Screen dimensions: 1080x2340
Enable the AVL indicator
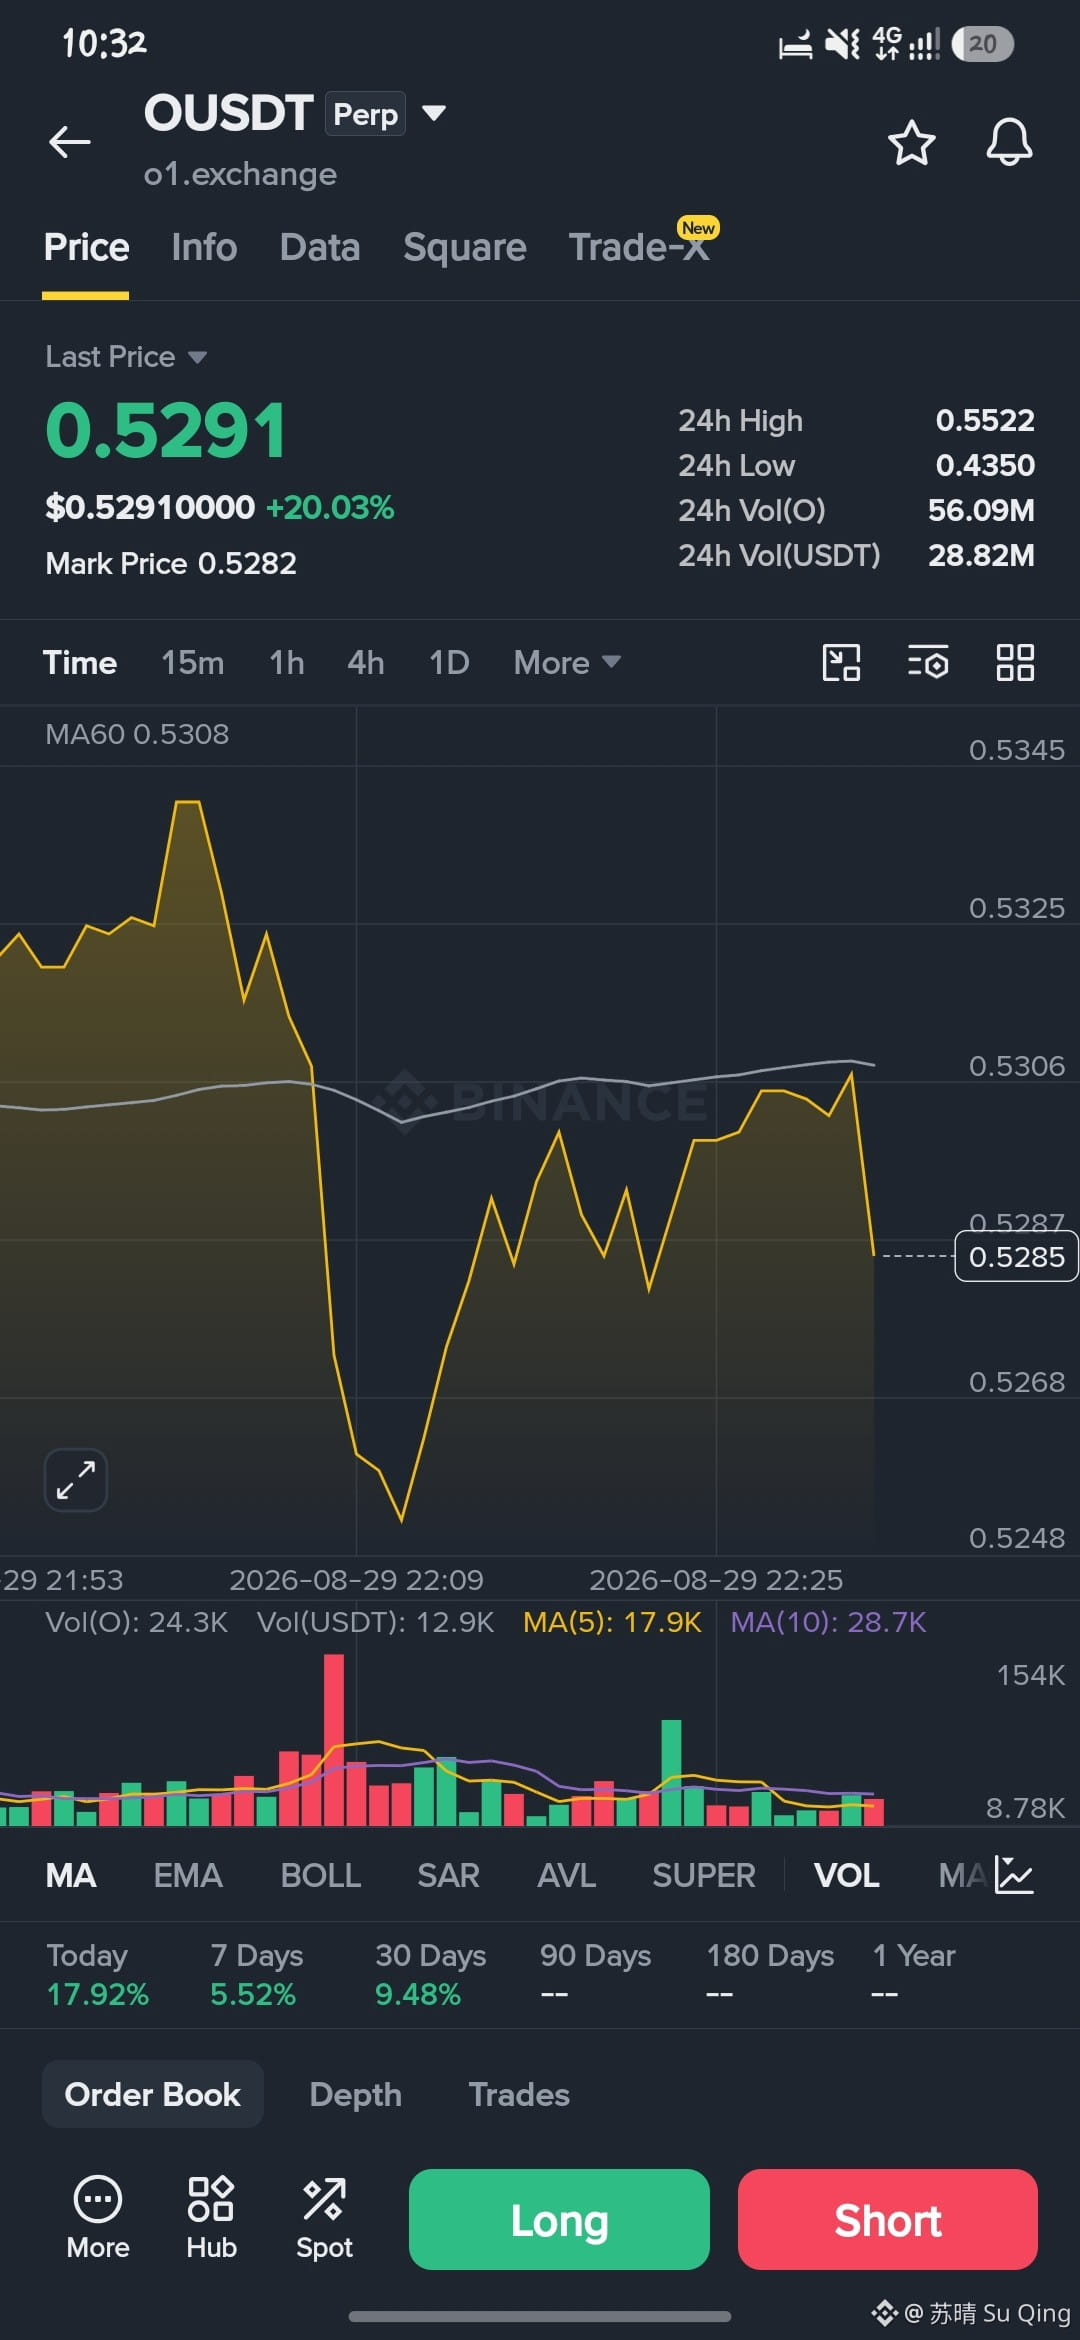tap(566, 1875)
